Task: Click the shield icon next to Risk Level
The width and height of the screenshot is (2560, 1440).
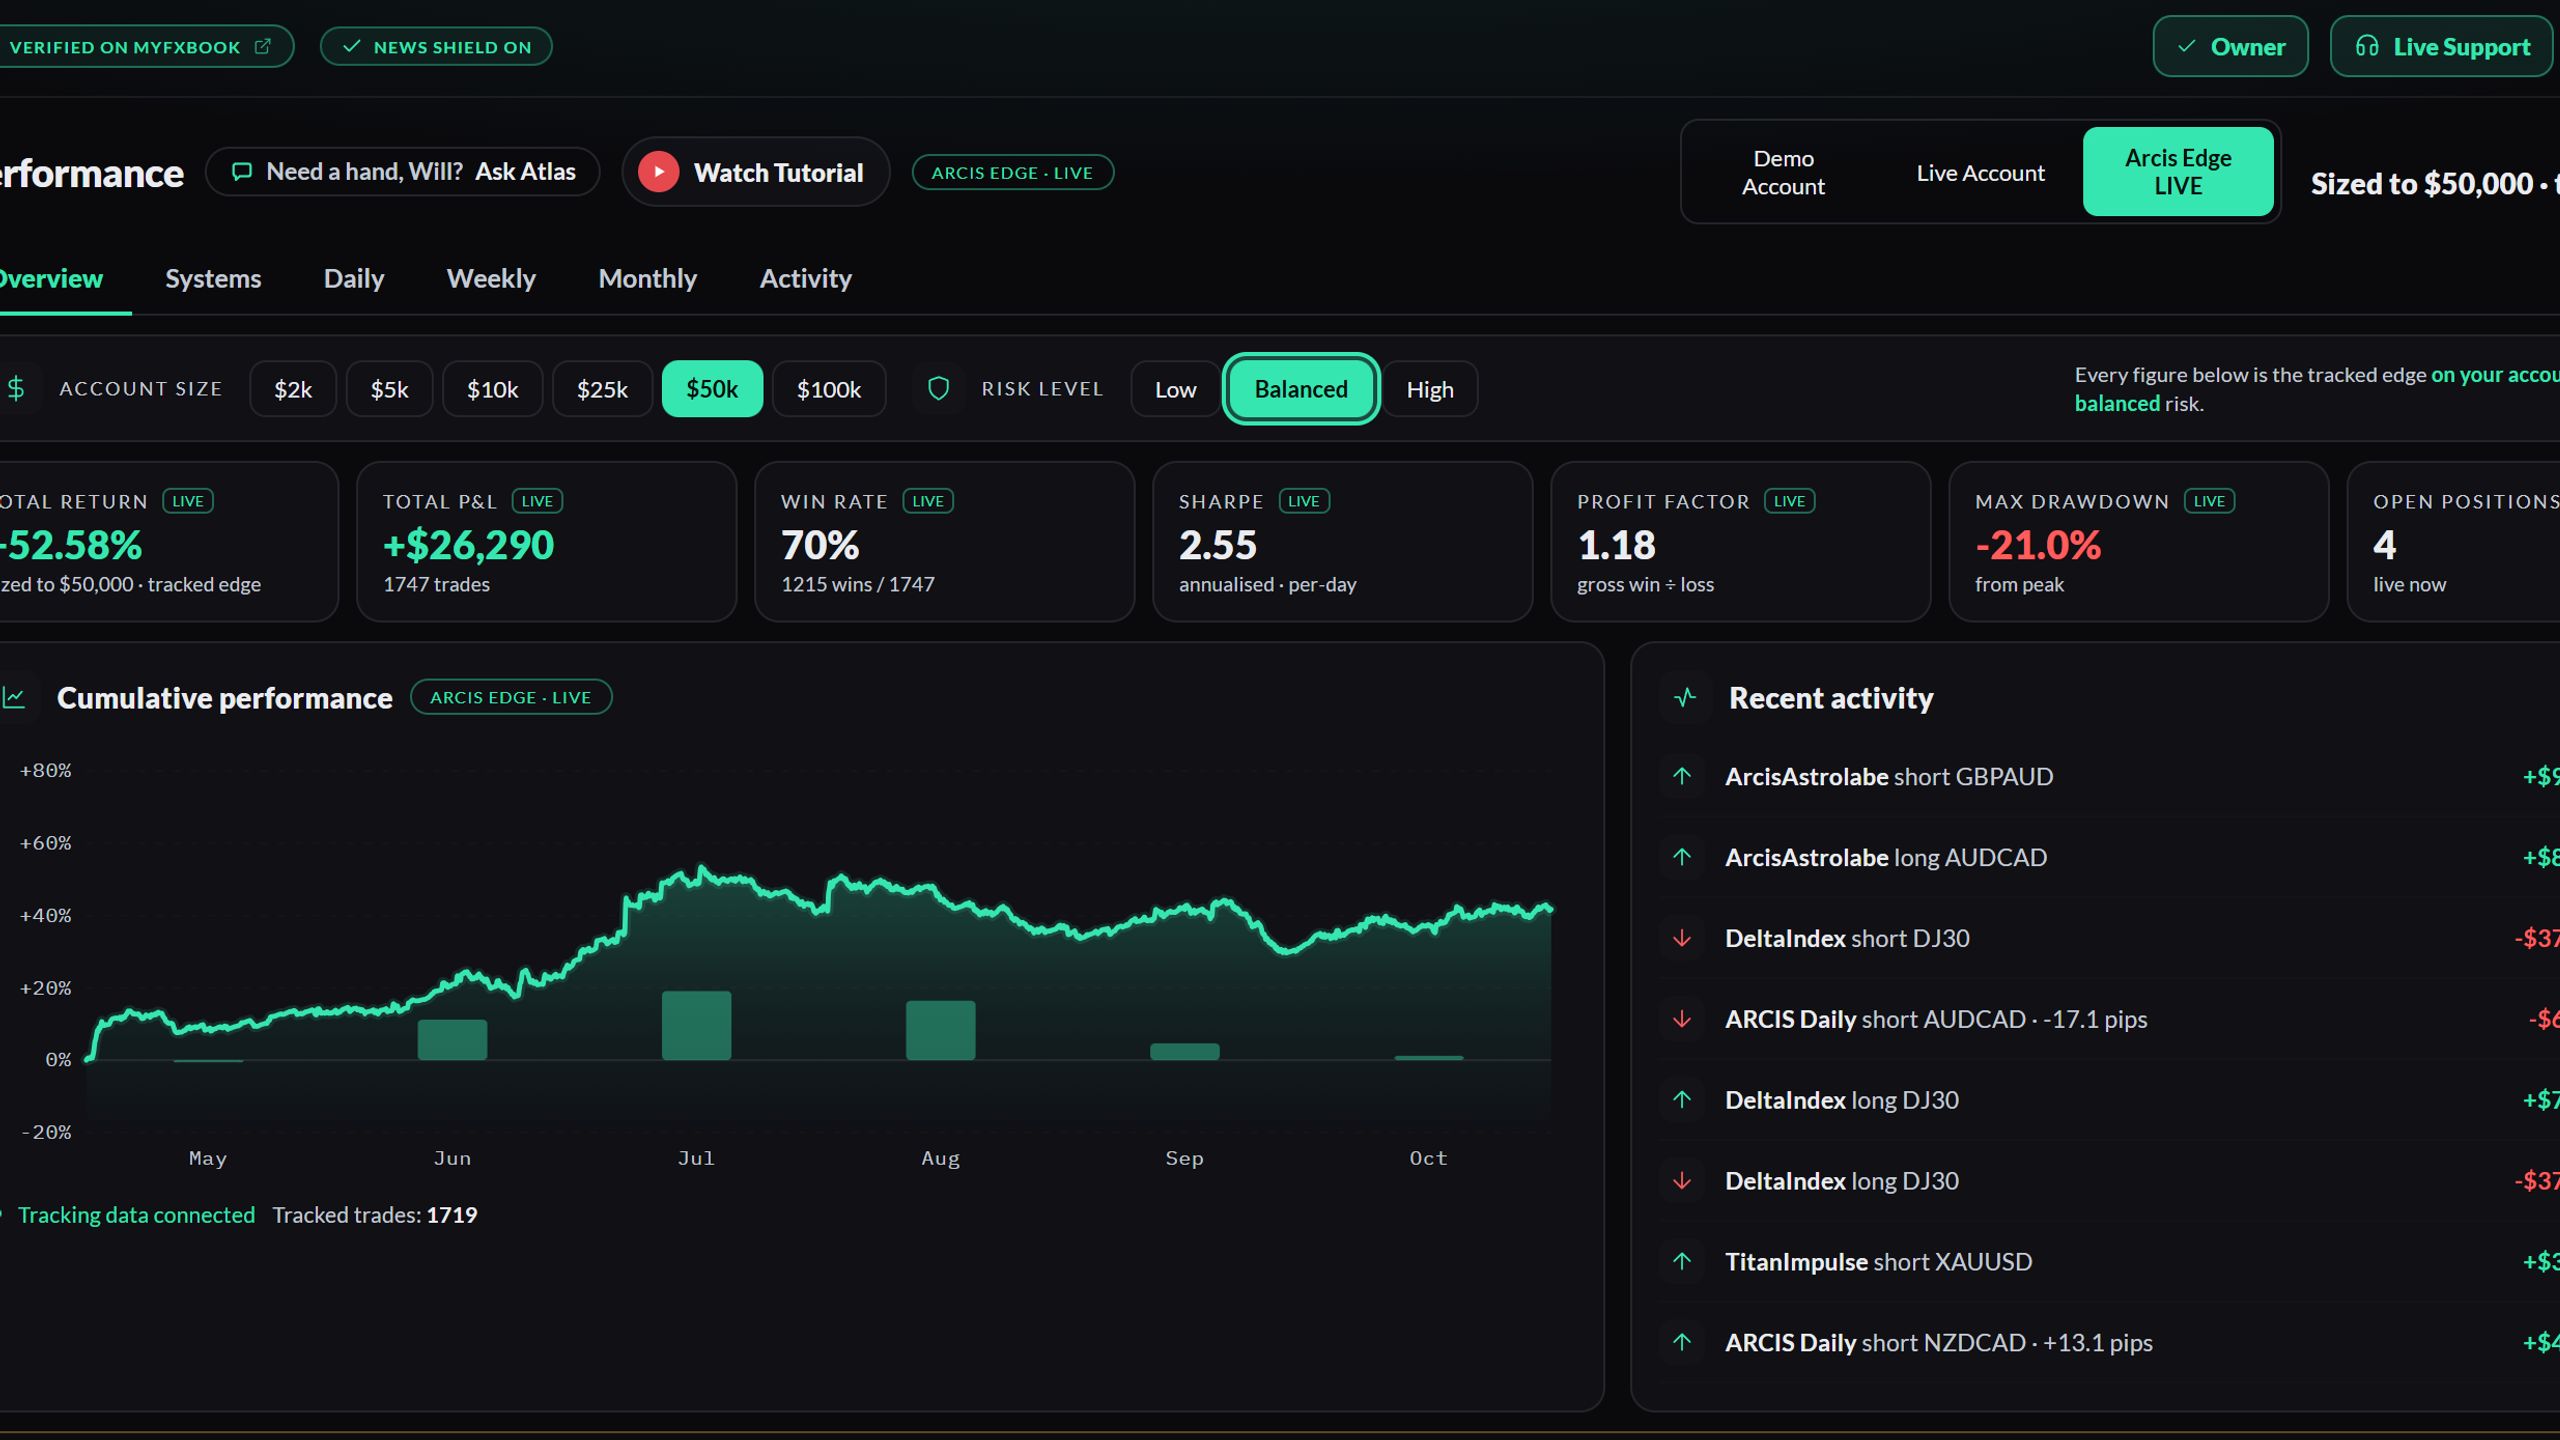Action: [938, 389]
